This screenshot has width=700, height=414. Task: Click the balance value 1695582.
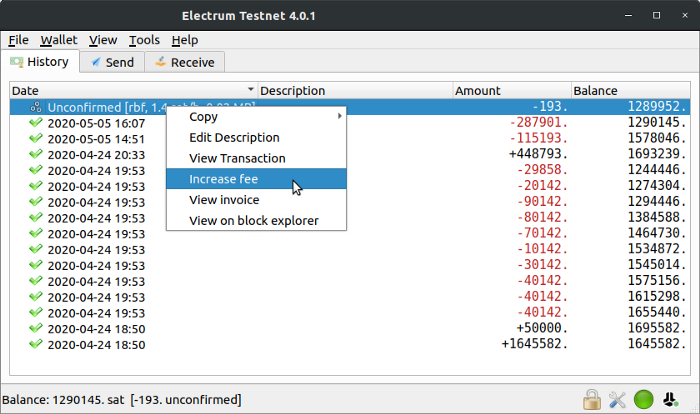click(x=656, y=328)
